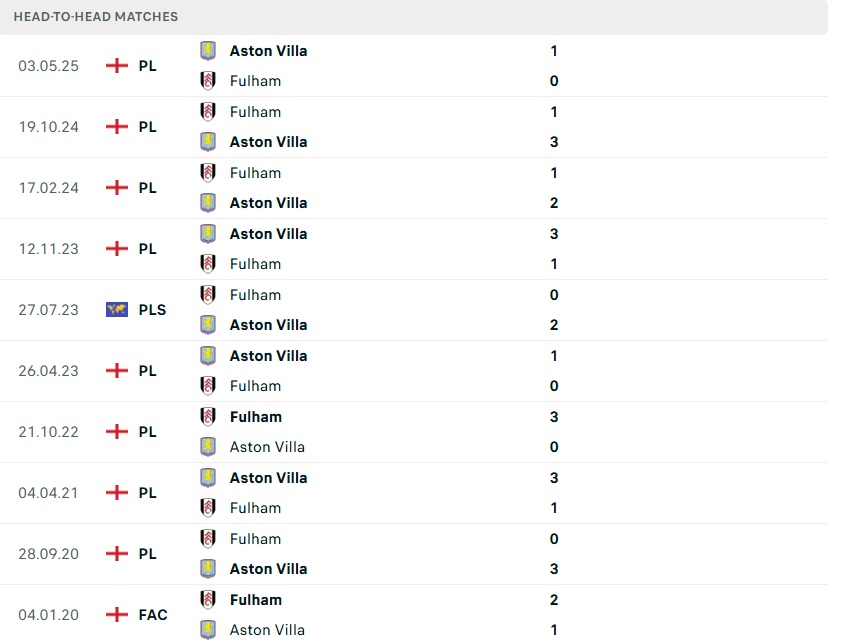Viewport: 841px width, 644px height.
Task: Click the Aston Villa crest in 03.05.25 match
Action: point(208,50)
